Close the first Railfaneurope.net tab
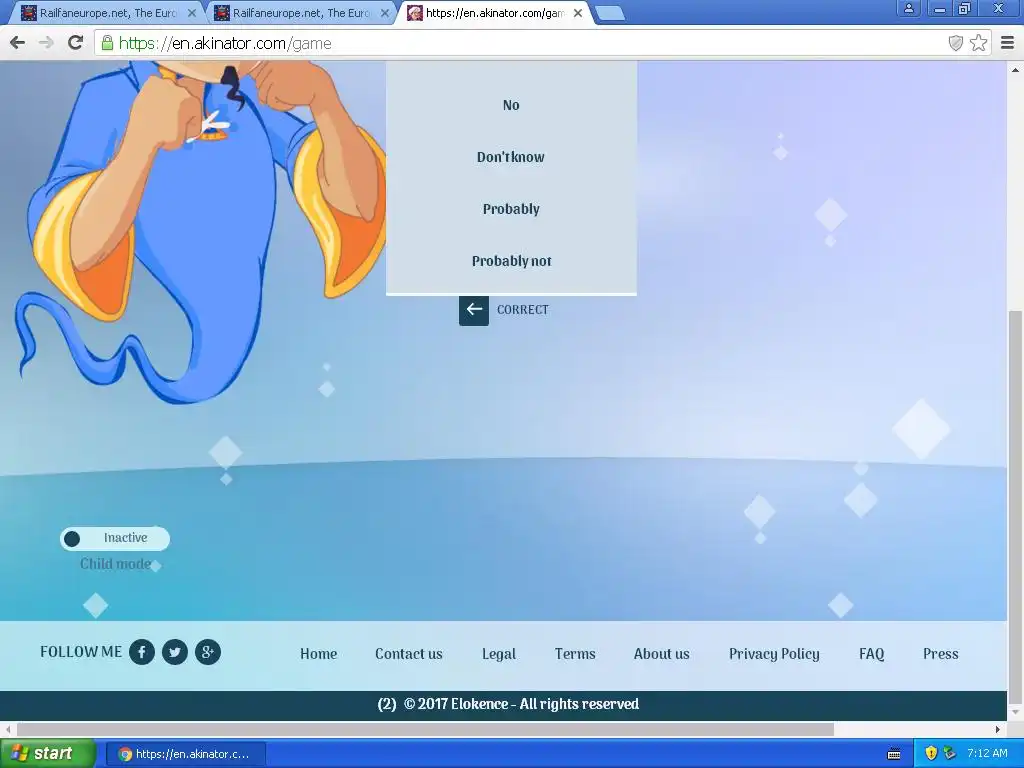This screenshot has height=768, width=1024. [x=192, y=13]
